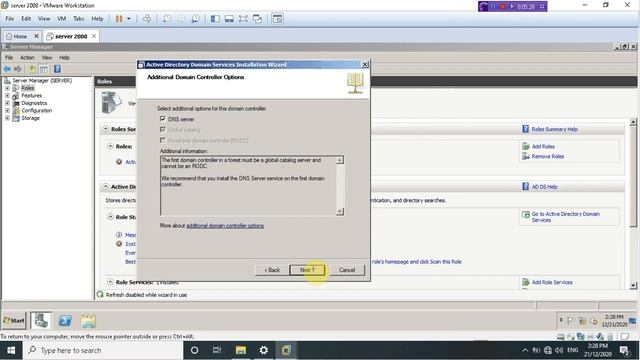
Task: Collapse the Active Directory section chevron
Action: (x=106, y=187)
